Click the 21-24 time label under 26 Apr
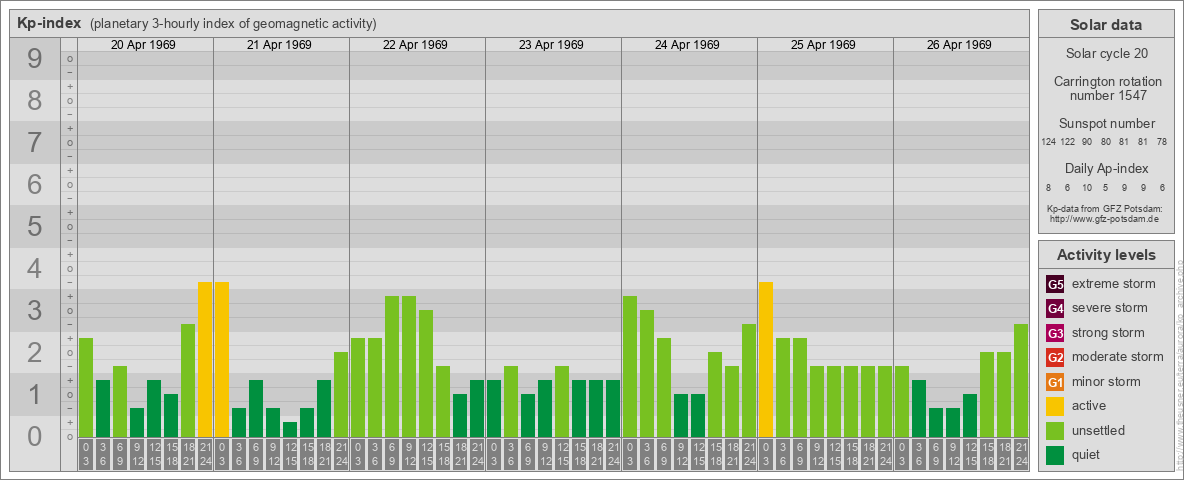 1021,454
